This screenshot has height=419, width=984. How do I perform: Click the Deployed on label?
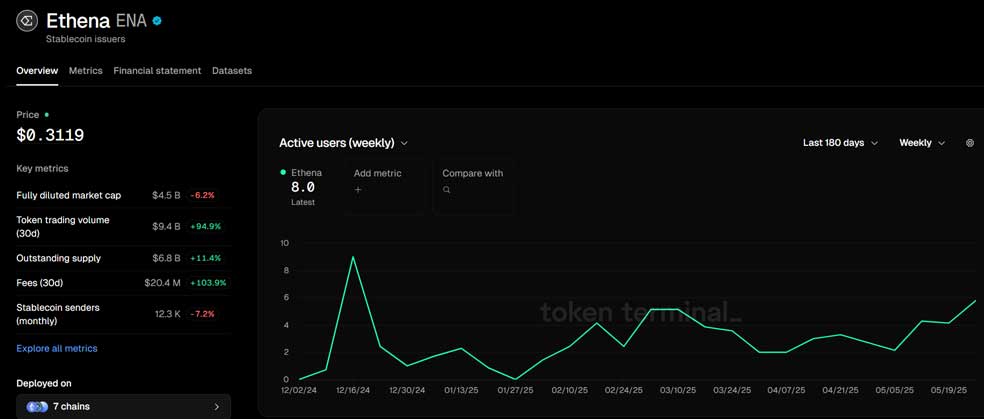click(x=44, y=383)
